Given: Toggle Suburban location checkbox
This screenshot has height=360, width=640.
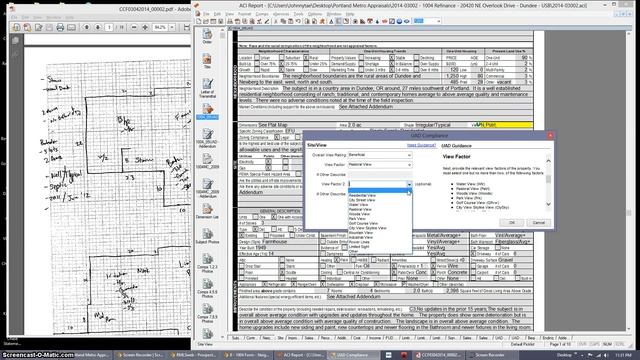Looking at the screenshot, I should (282, 58).
